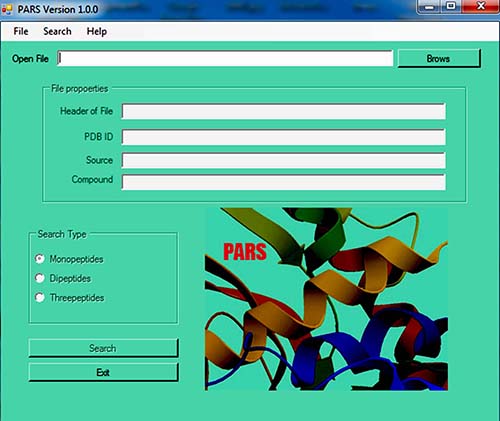Open the File menu
Screen dimensions: 500x421
click(21, 31)
